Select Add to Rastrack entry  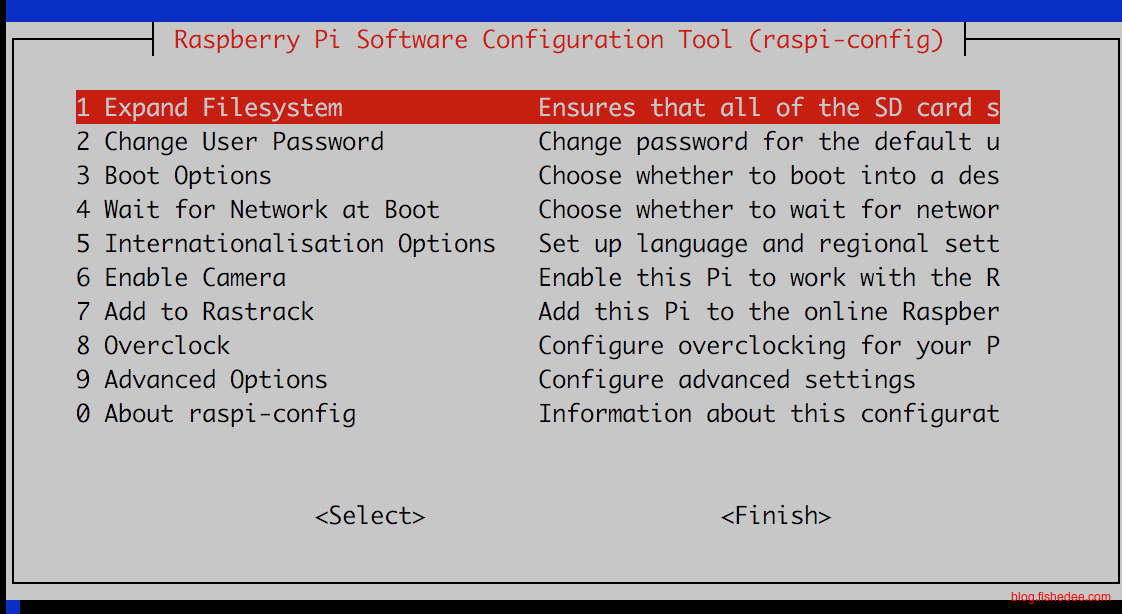[x=195, y=312]
